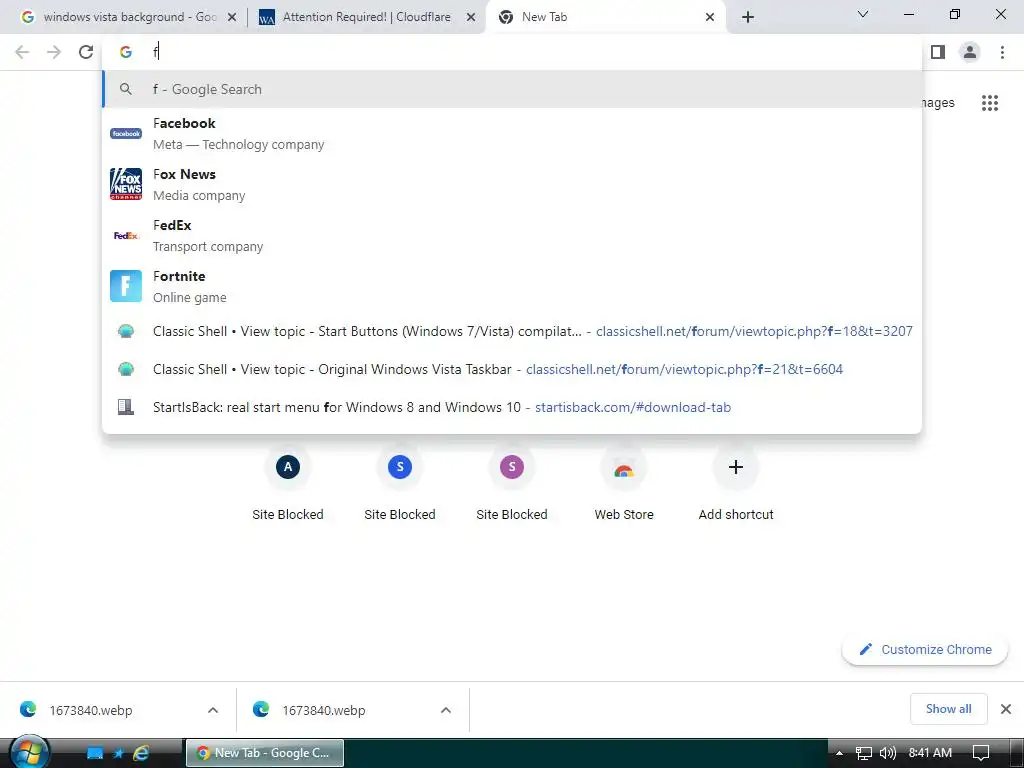1024x768 pixels.
Task: Click the Fortnite logo thumbnail
Action: tap(126, 286)
